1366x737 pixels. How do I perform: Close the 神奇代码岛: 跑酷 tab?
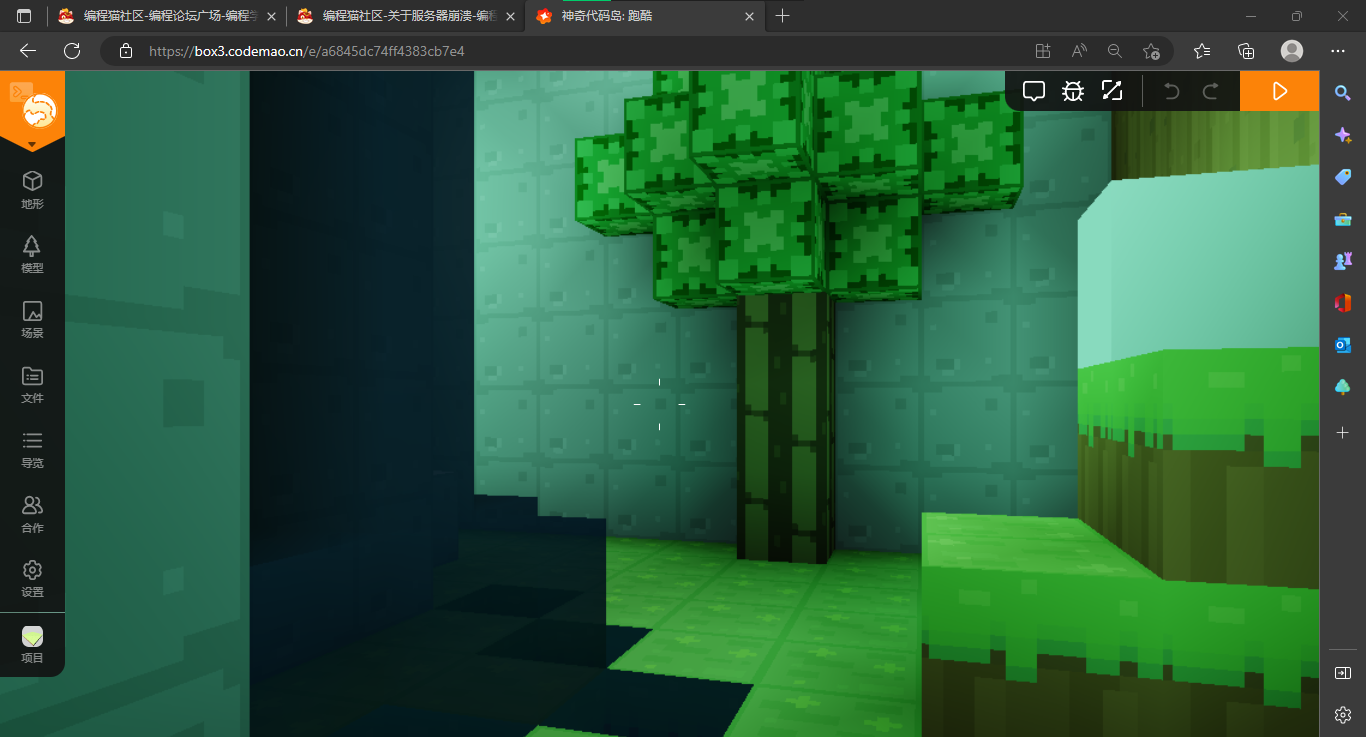[749, 16]
